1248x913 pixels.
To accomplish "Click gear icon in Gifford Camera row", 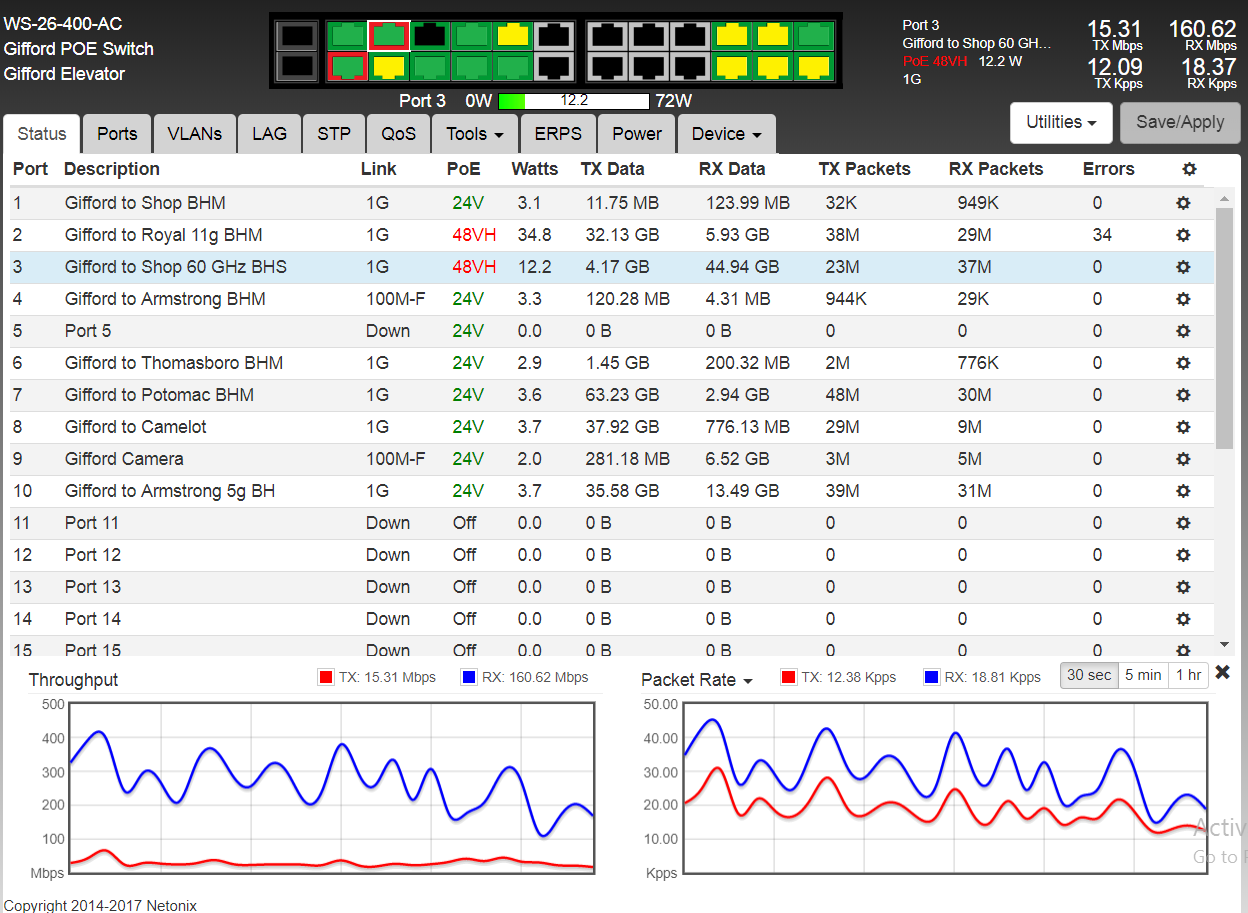I will (x=1183, y=459).
